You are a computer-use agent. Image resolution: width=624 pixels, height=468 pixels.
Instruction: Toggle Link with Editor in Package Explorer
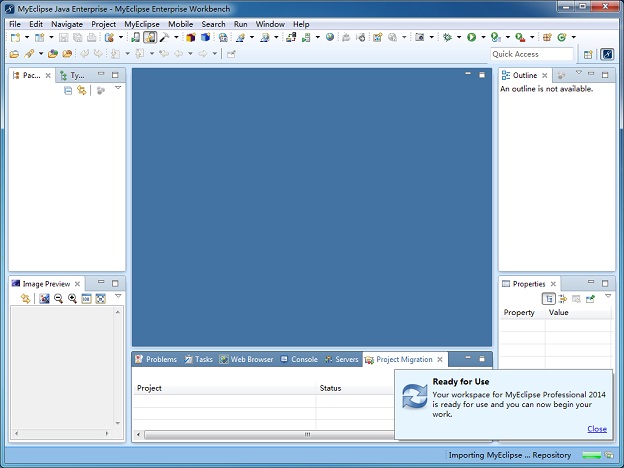tap(82, 90)
